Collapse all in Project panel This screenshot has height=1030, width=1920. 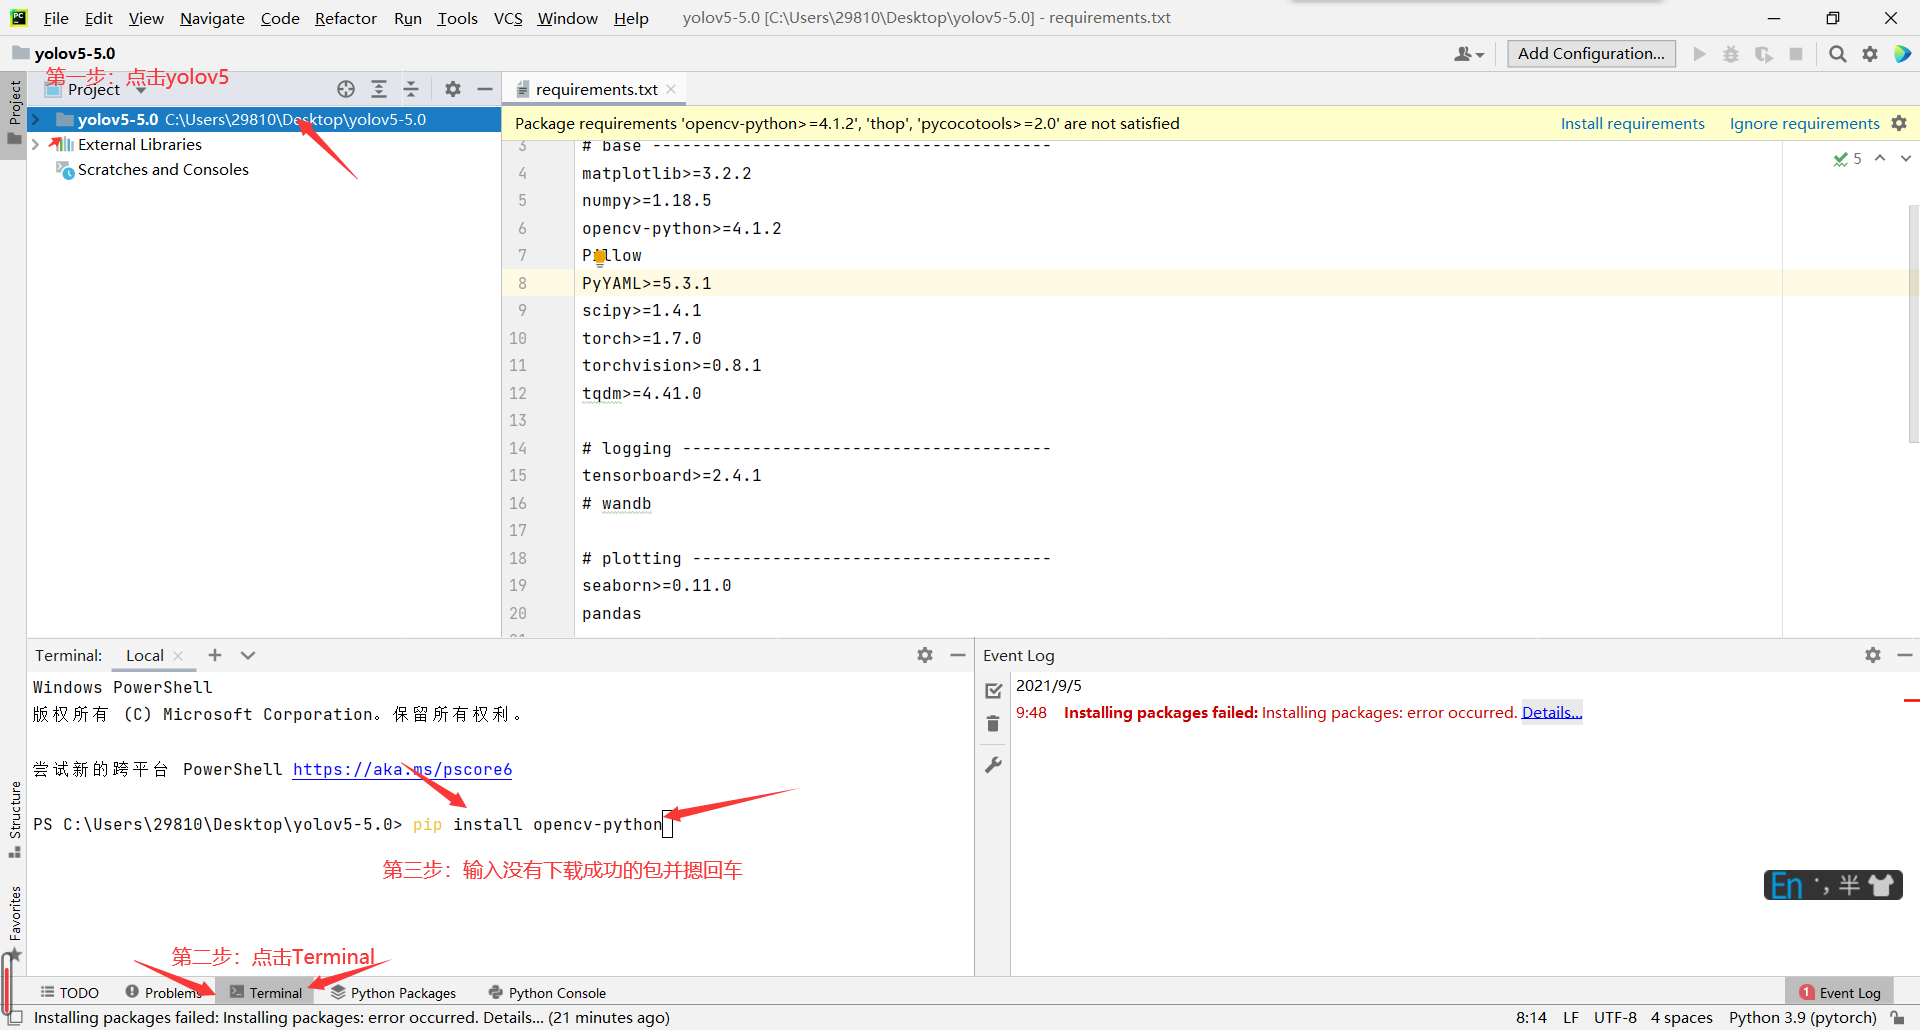tap(411, 89)
